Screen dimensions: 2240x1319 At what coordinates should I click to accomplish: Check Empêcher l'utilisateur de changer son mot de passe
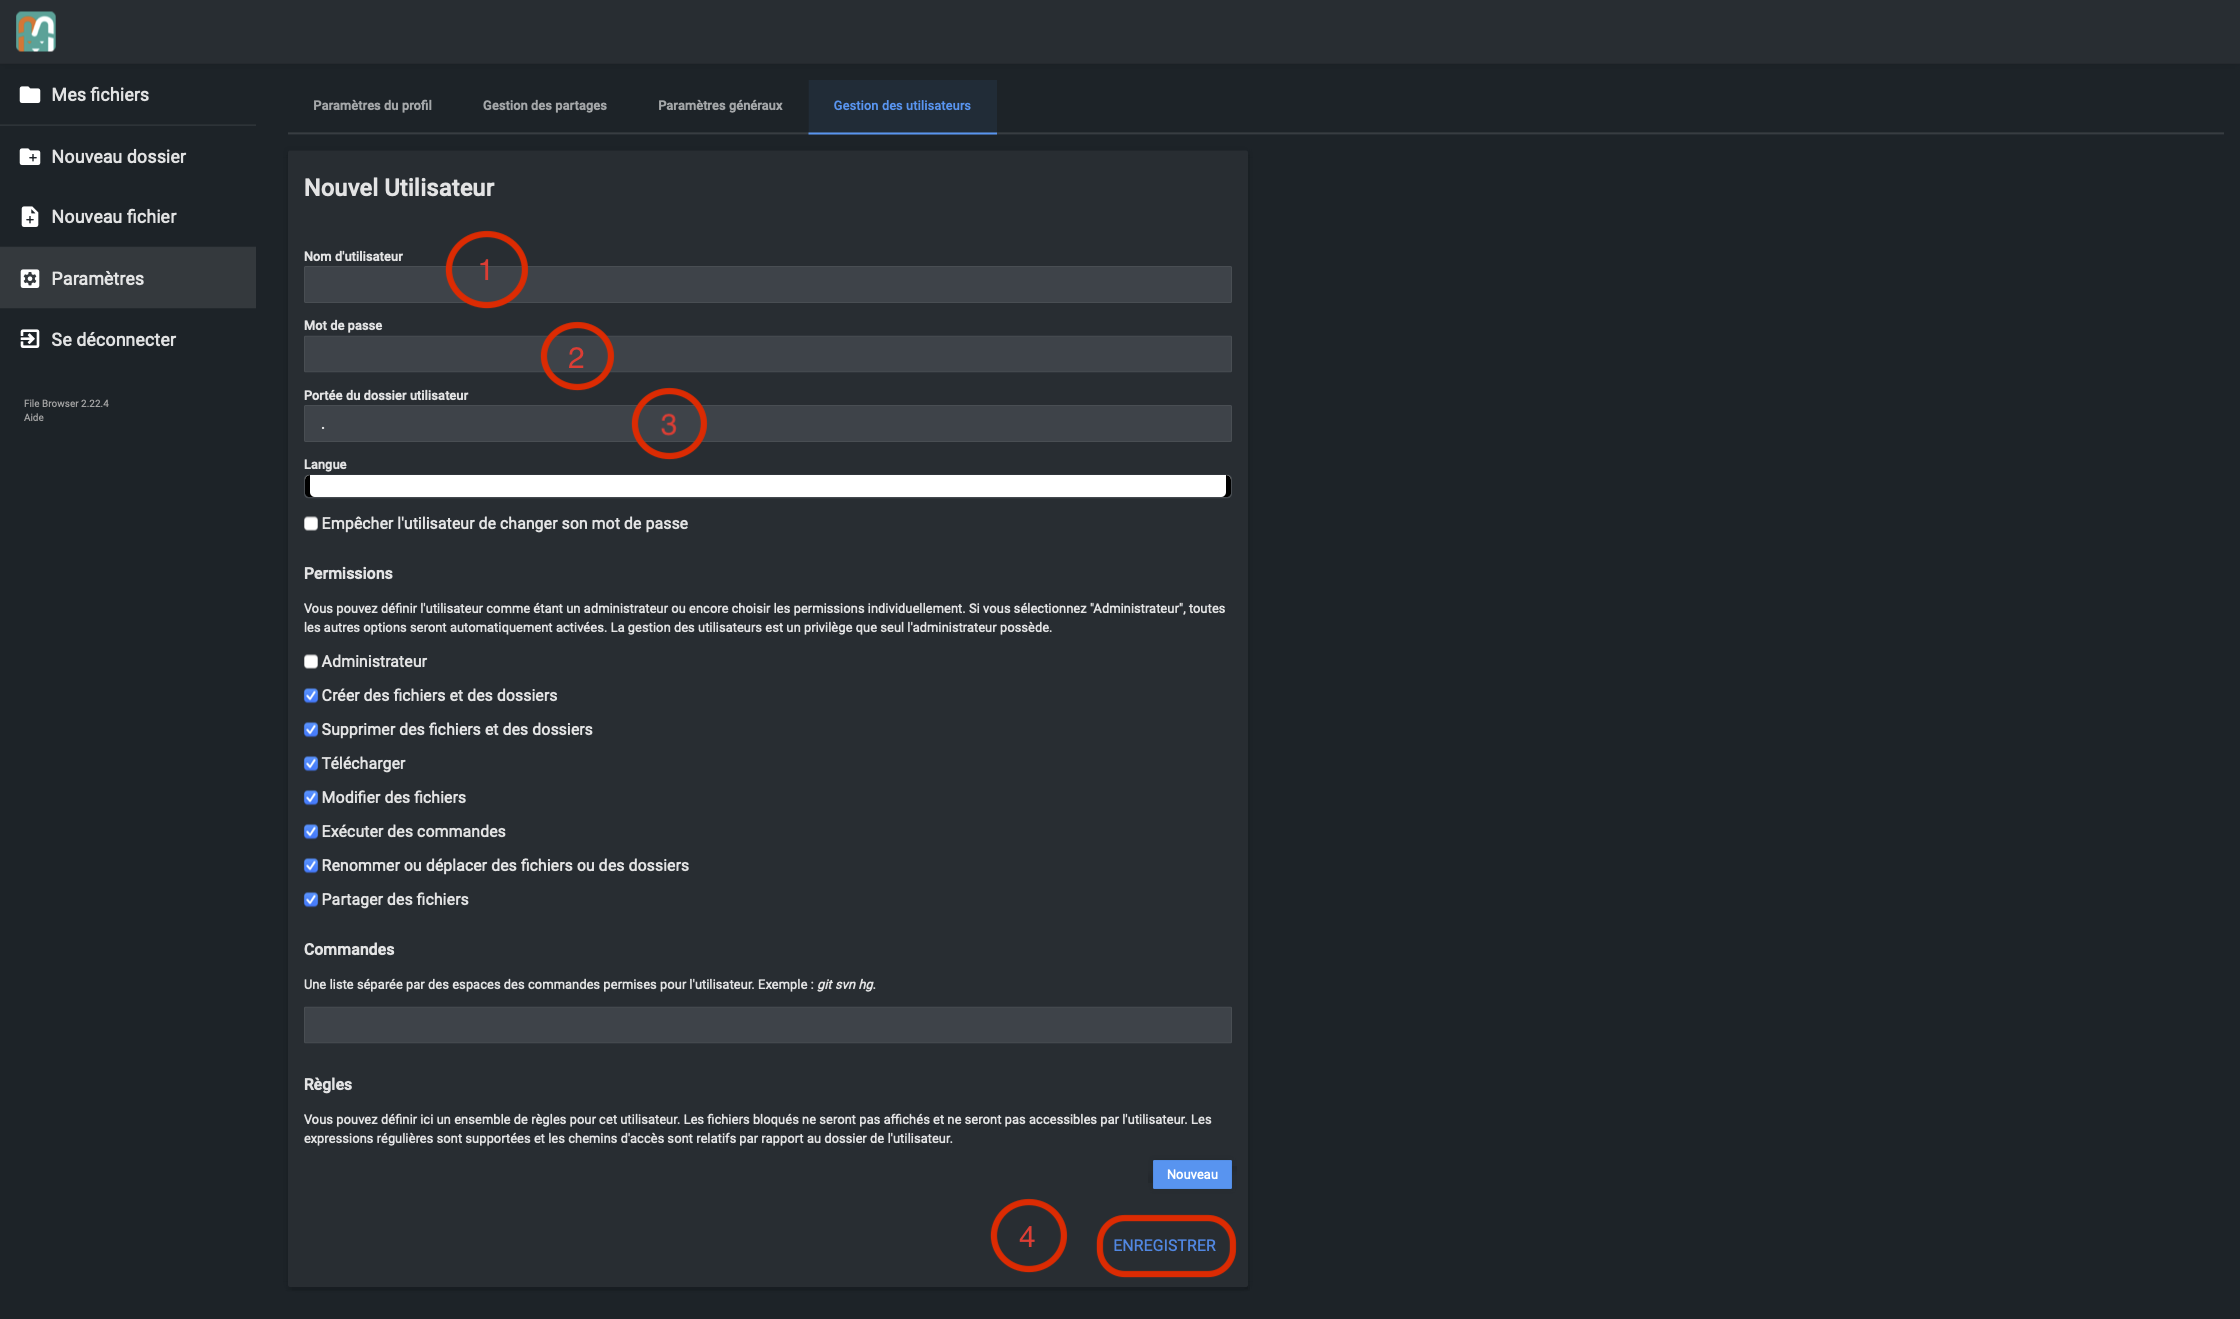pyautogui.click(x=311, y=524)
